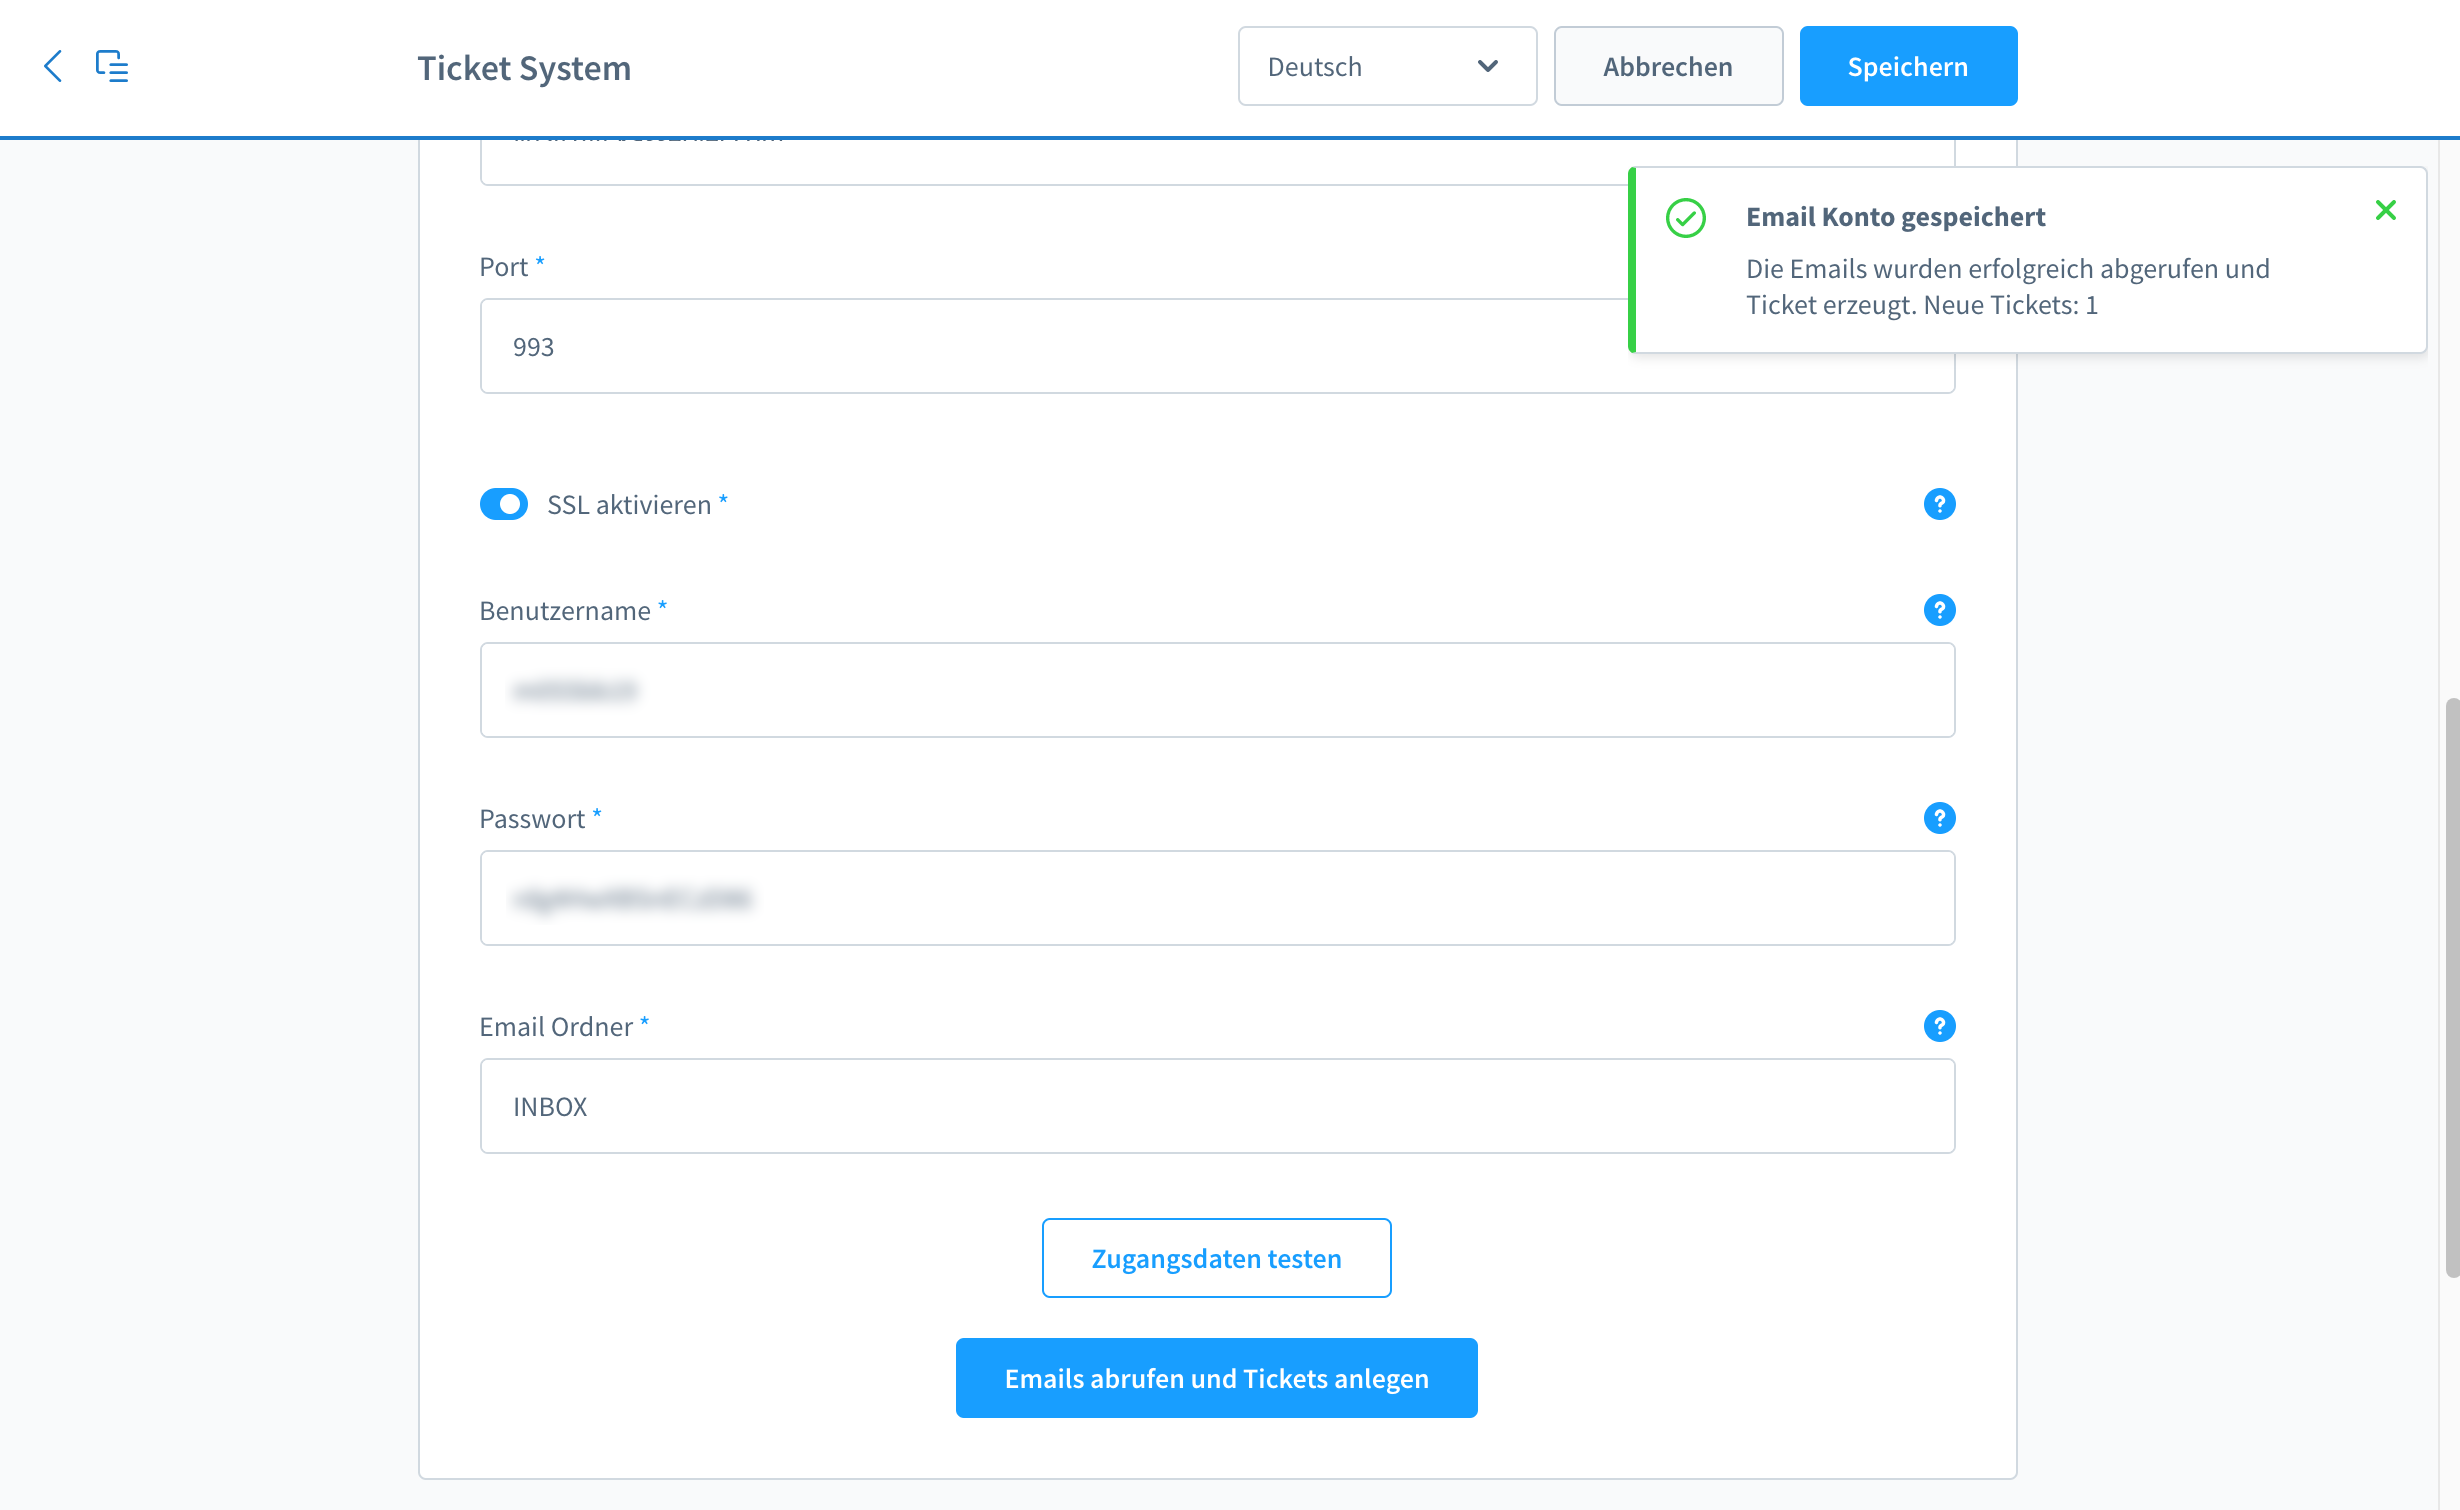Click the 'Neue Tickets: 1' notification message

point(2008,287)
